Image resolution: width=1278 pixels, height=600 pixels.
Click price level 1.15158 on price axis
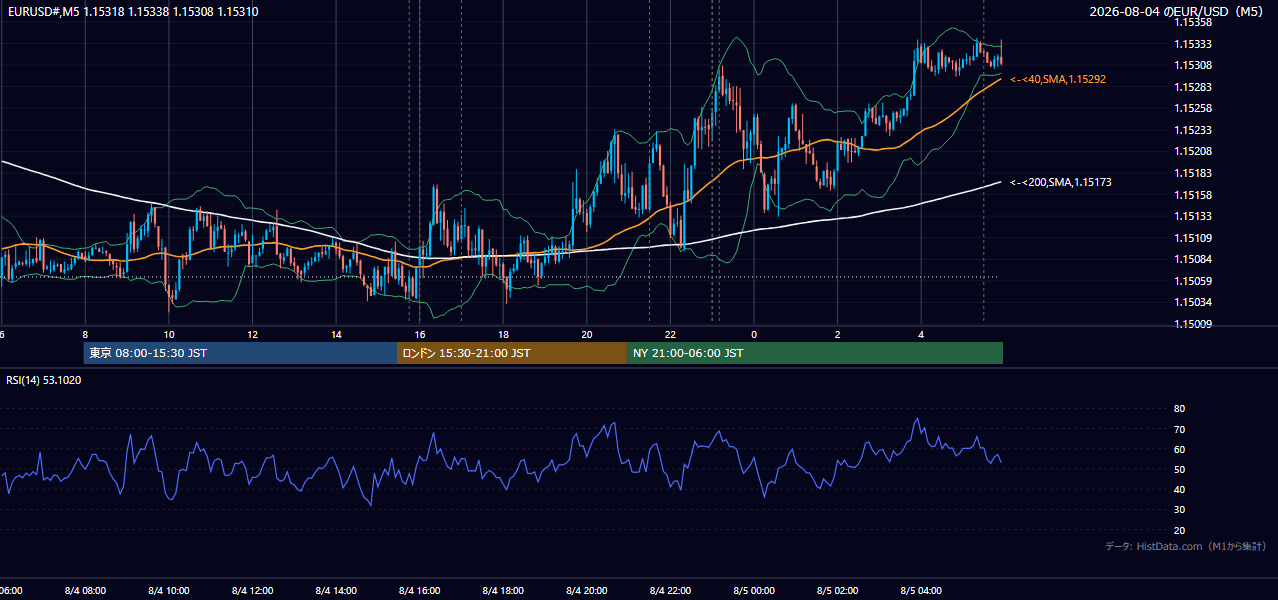coord(1192,195)
